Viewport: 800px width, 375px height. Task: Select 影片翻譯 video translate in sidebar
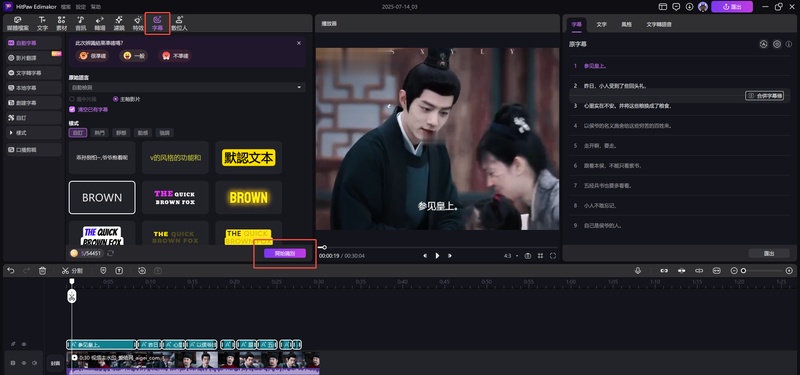pos(33,58)
